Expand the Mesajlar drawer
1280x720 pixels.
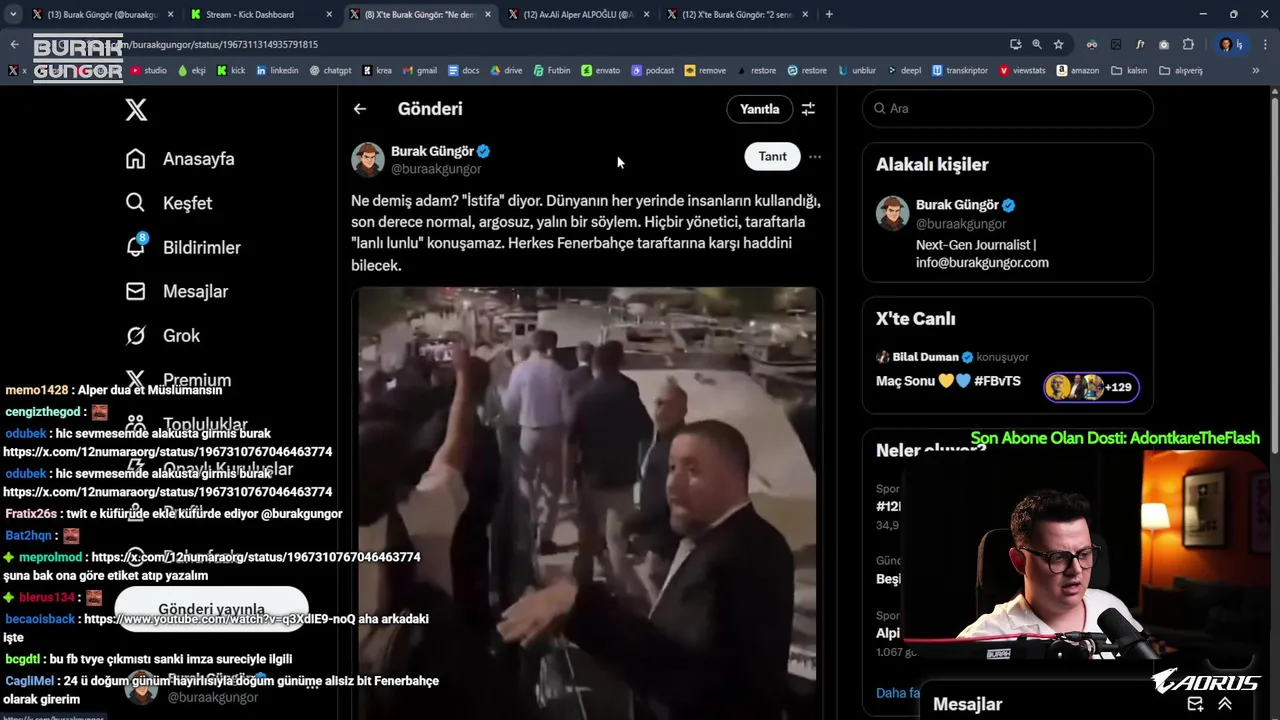[1225, 704]
